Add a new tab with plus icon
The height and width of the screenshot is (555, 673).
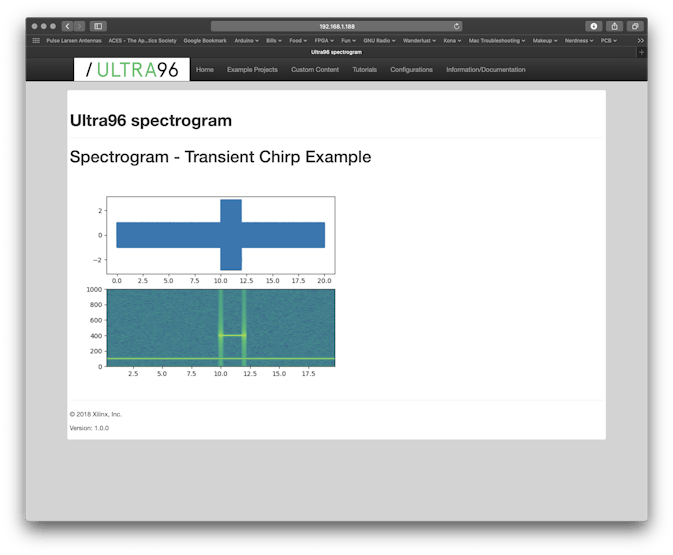pos(641,52)
